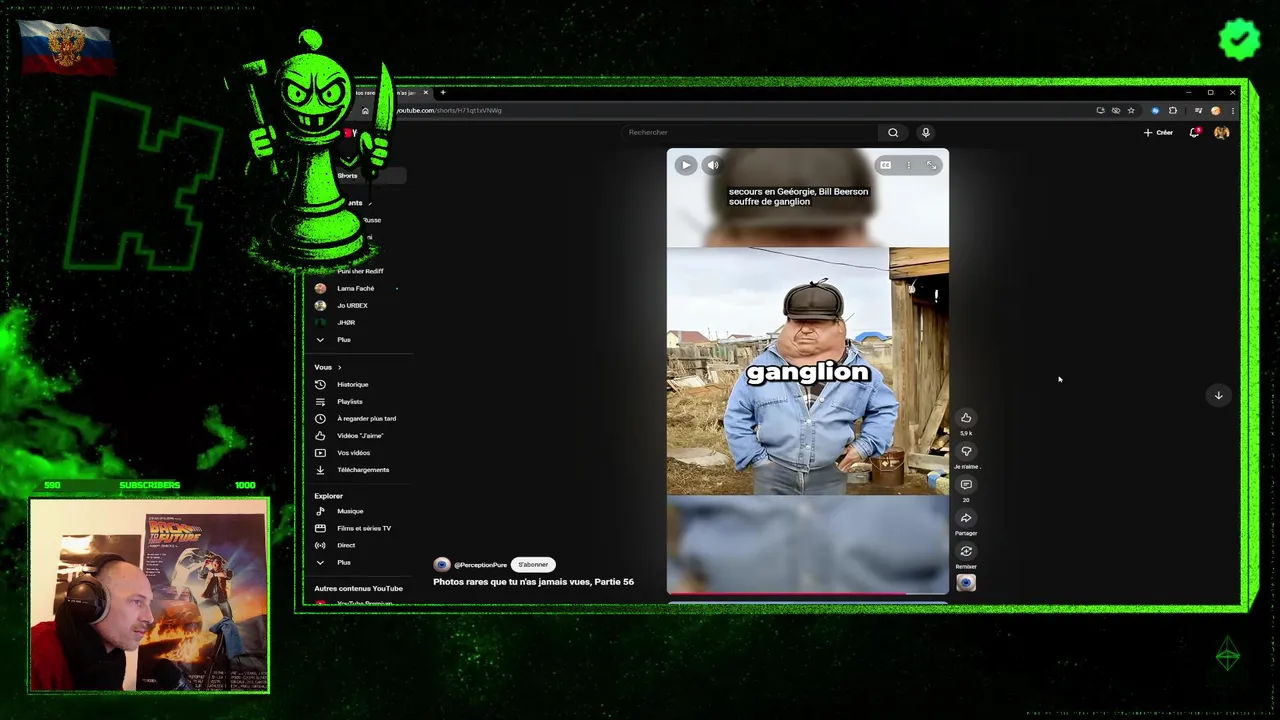Screen dimensions: 1280x720
Task: Open Vidéos "J'aime" list
Action: click(x=359, y=435)
